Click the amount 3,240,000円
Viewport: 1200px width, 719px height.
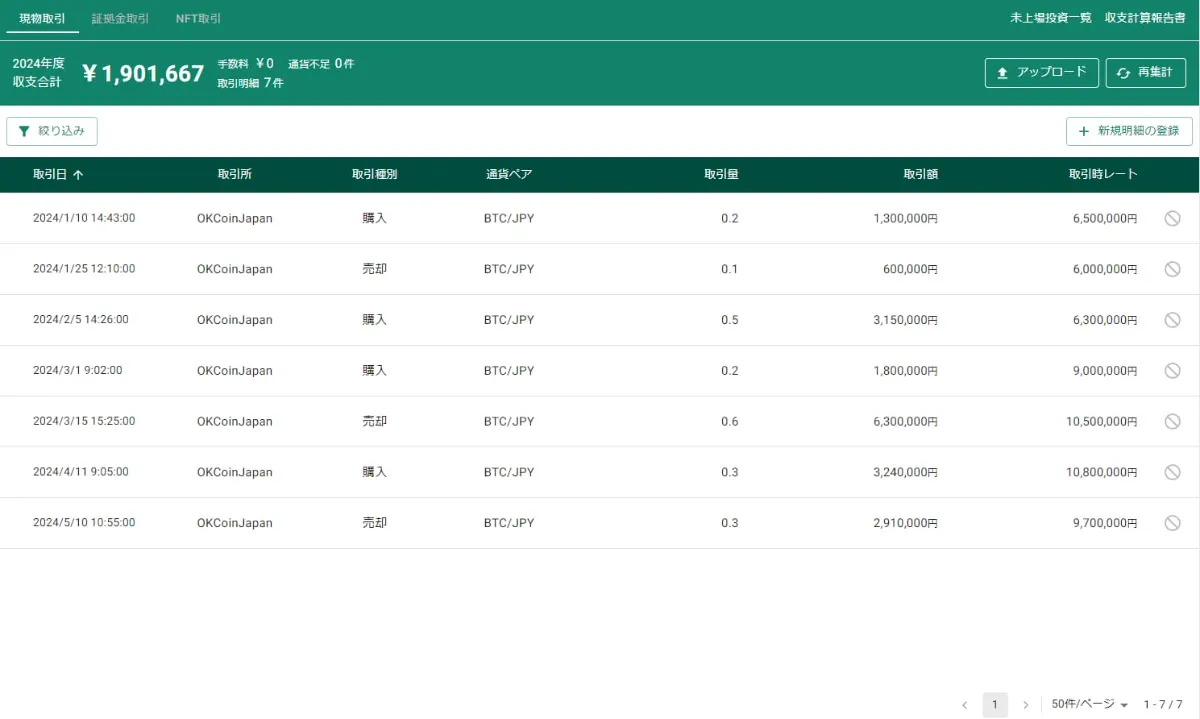tap(905, 472)
